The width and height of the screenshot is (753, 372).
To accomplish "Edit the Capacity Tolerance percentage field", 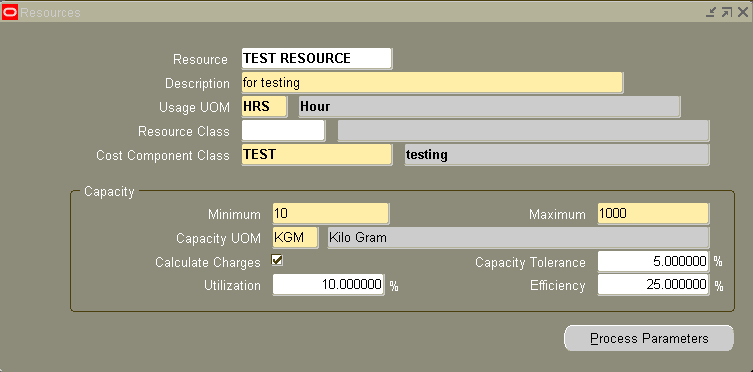I will (653, 261).
